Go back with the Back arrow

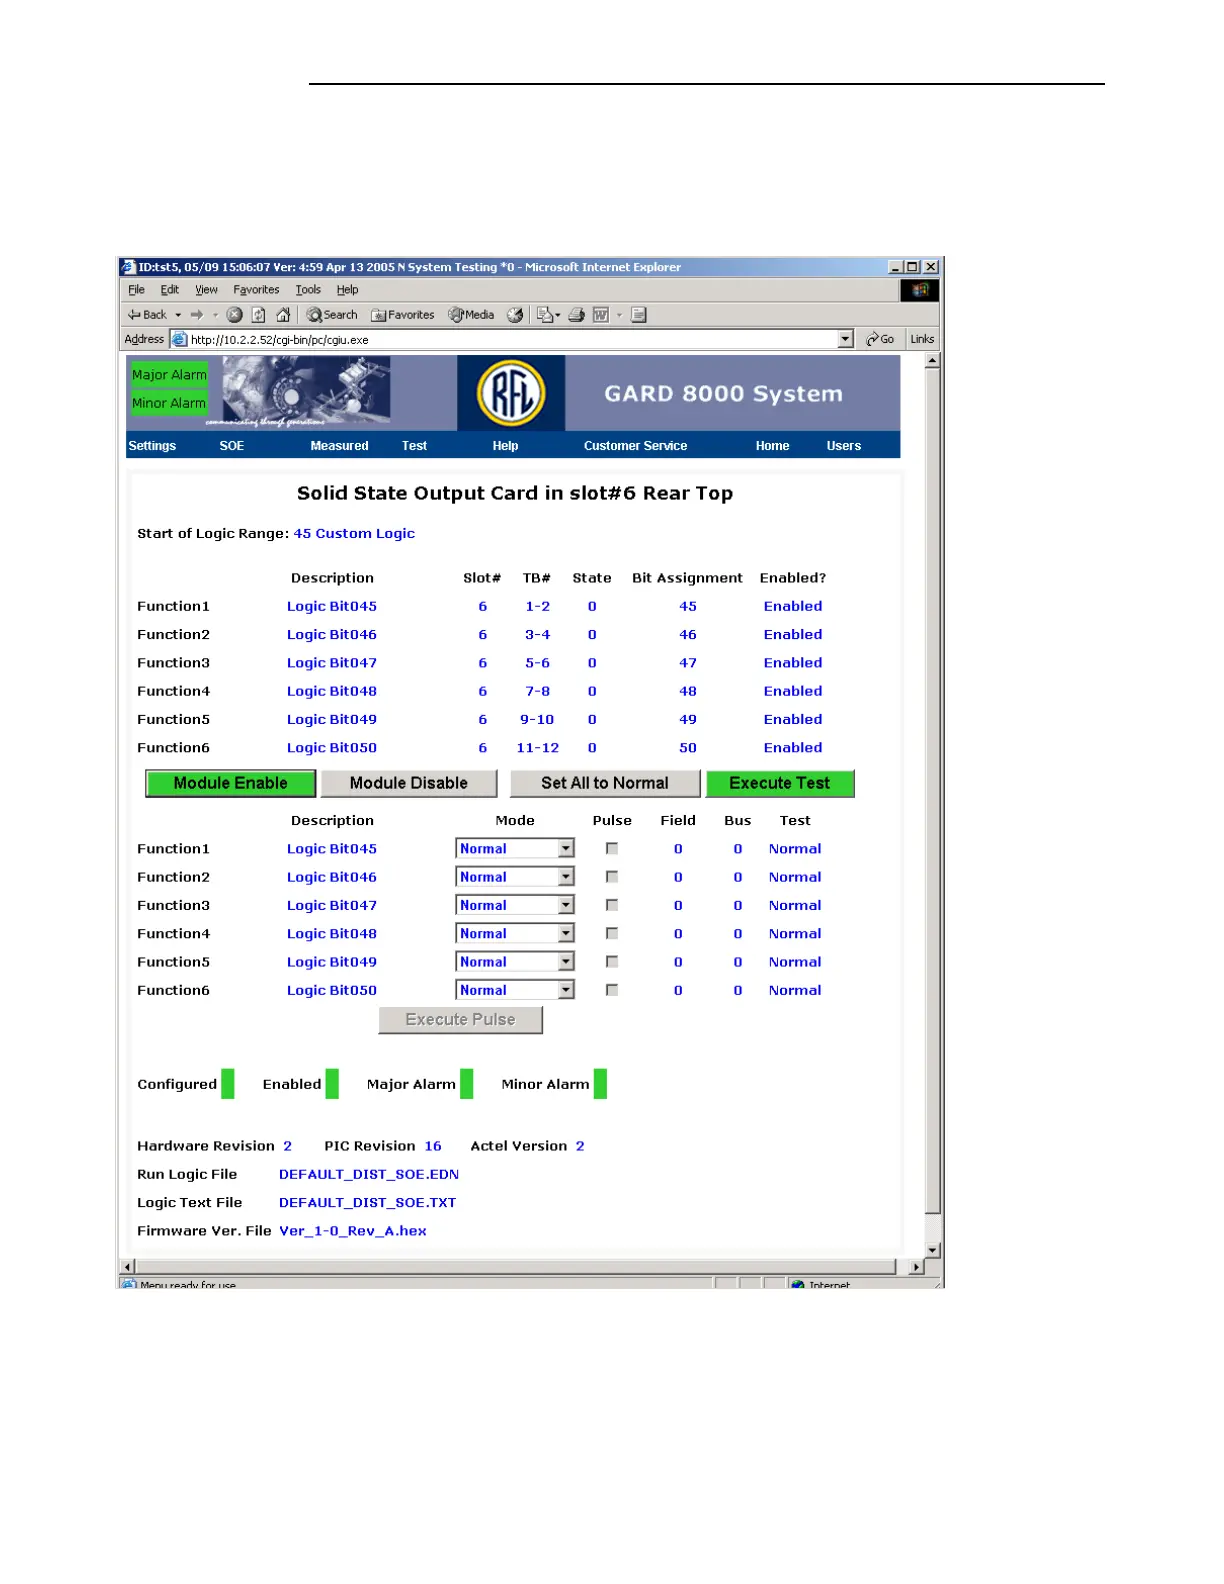pyautogui.click(x=147, y=315)
